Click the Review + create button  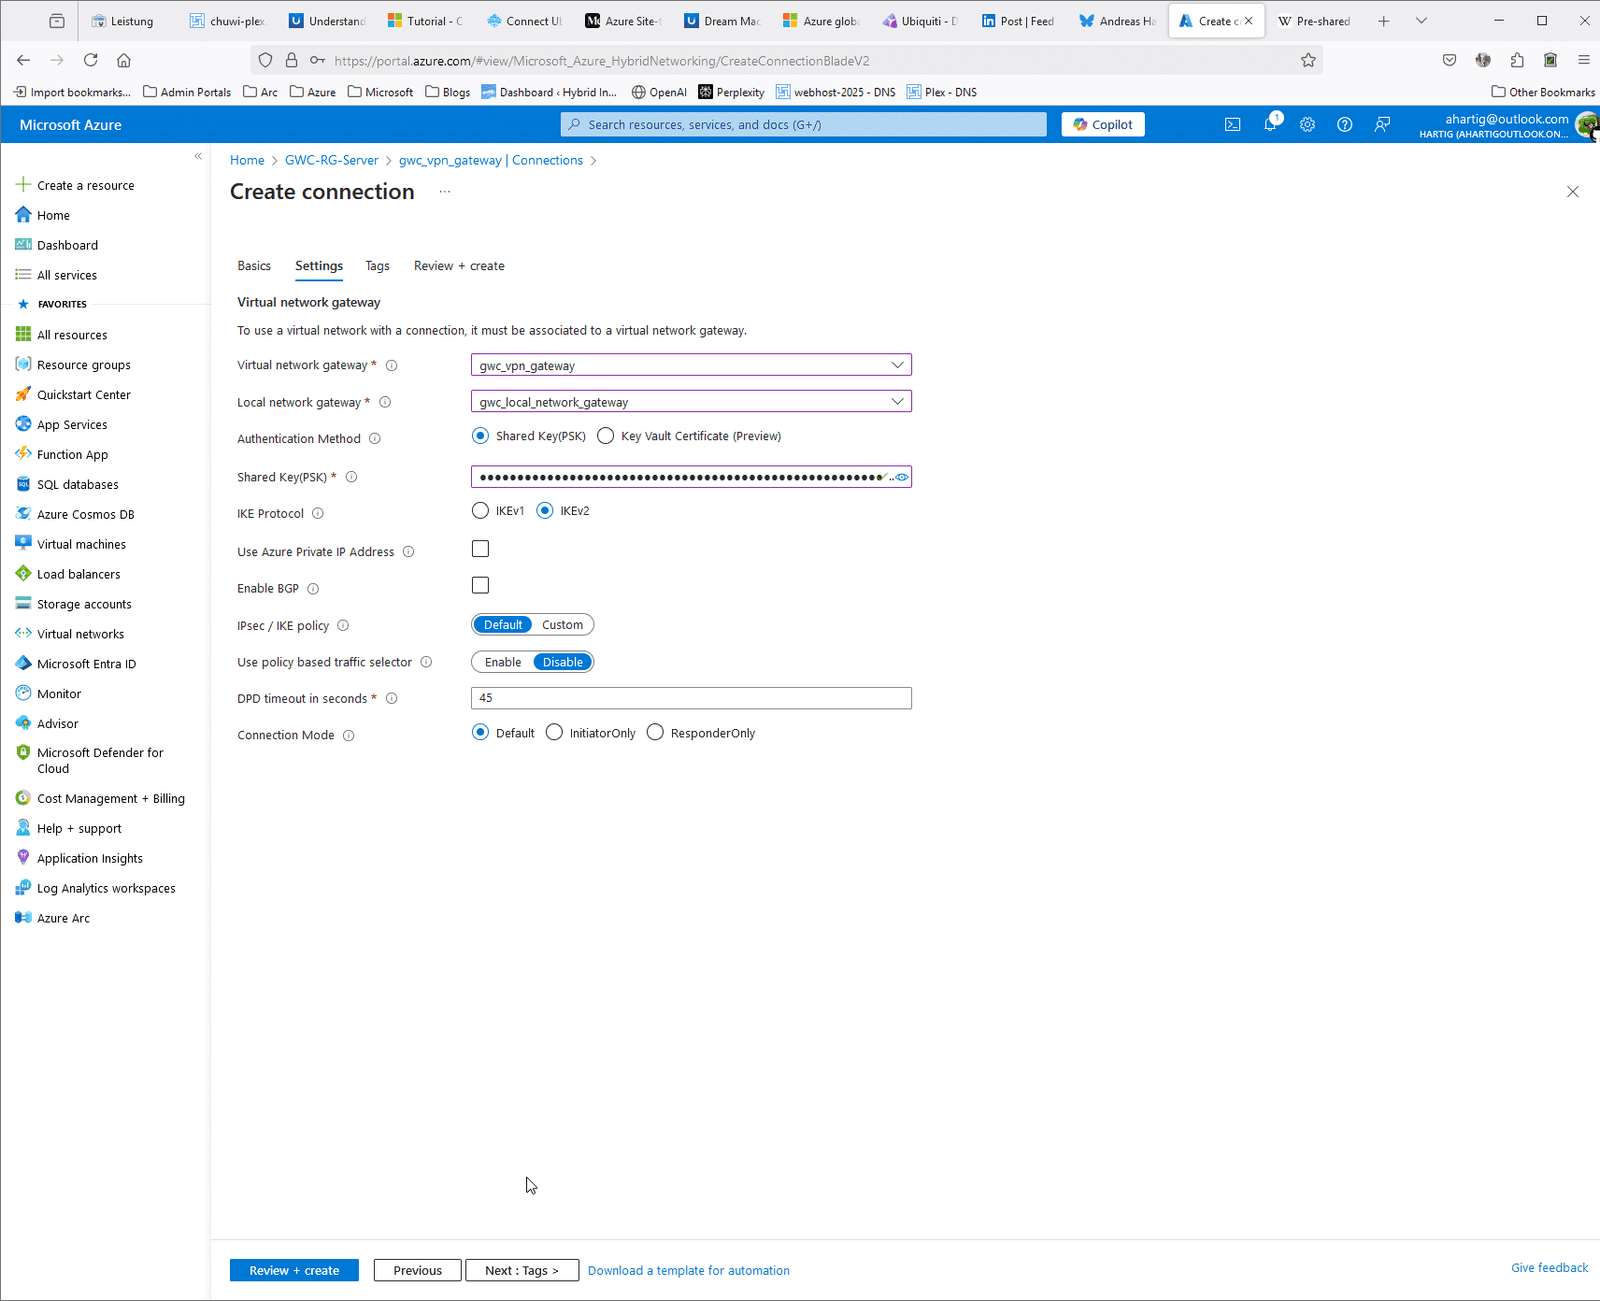click(x=293, y=1270)
